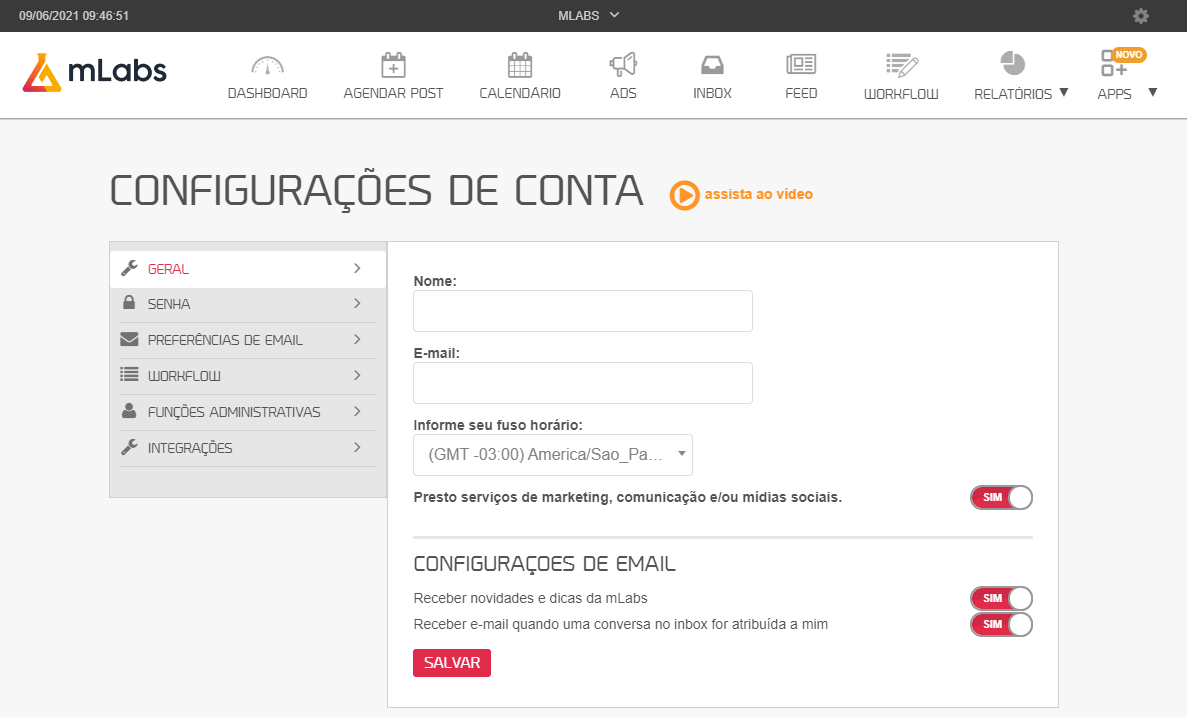Turn off 'Receber novidades e dicas da mLabs'
The height and width of the screenshot is (717, 1187).
(x=1001, y=598)
